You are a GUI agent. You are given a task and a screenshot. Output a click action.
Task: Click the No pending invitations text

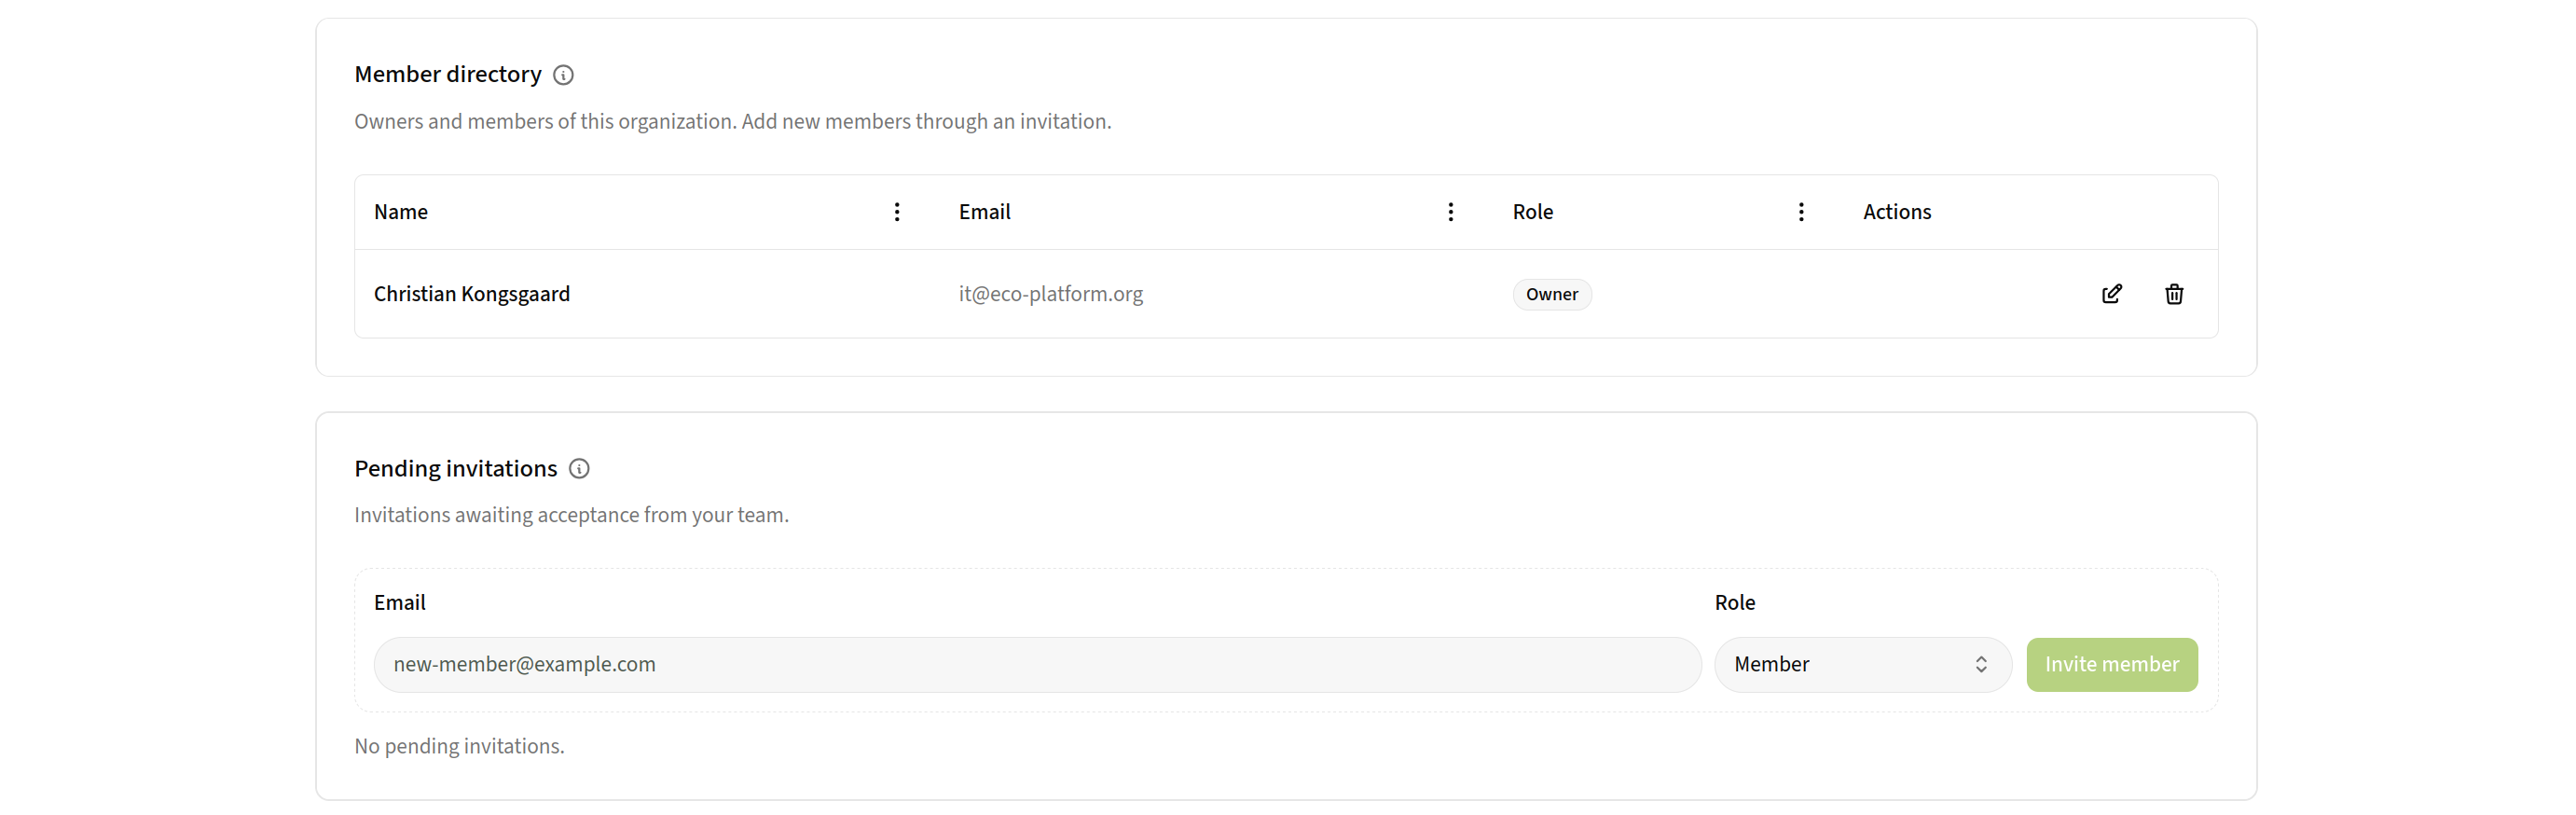click(x=459, y=747)
